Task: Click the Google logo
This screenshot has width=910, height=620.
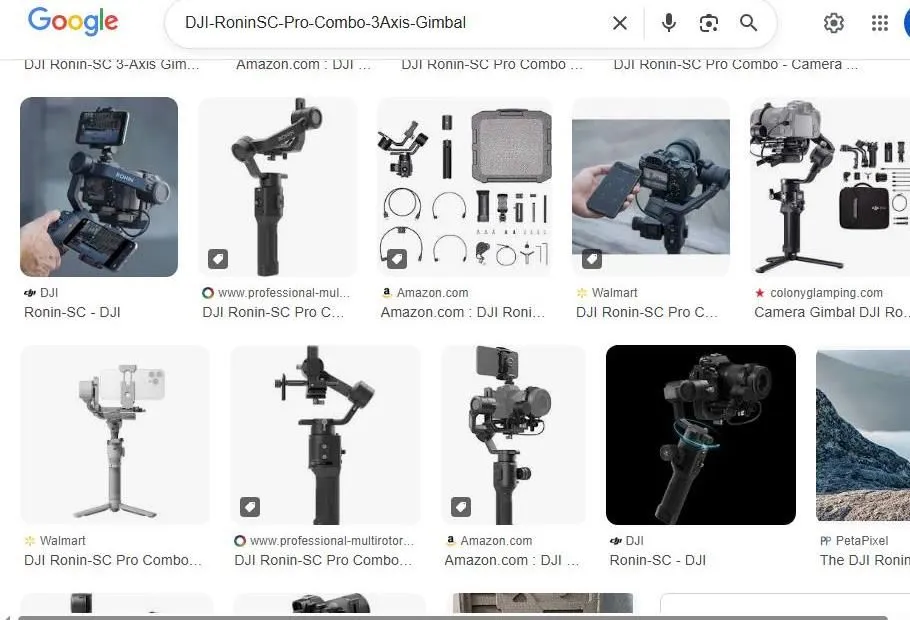Action: click(73, 22)
